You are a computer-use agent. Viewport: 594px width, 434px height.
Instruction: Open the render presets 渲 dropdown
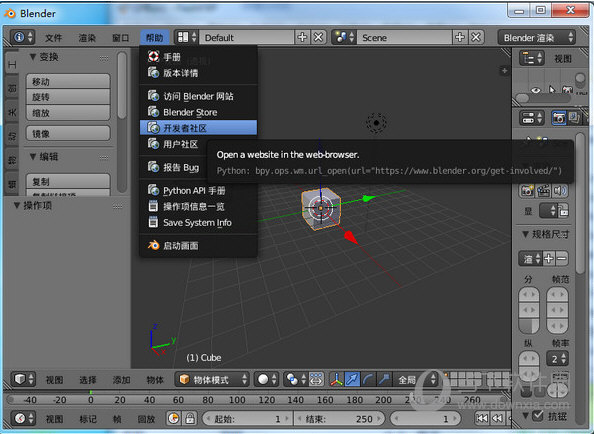click(530, 259)
